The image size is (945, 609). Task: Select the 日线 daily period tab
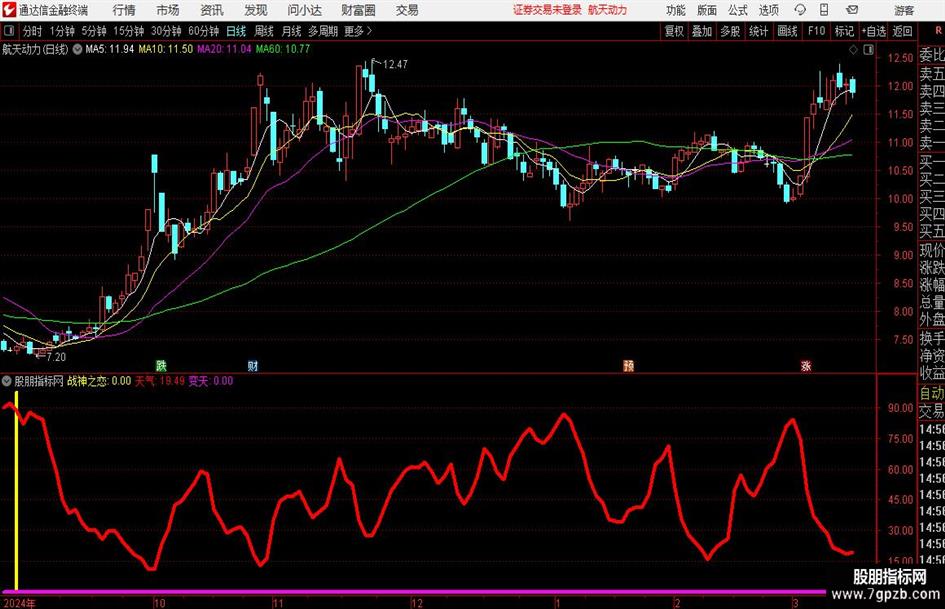(236, 31)
